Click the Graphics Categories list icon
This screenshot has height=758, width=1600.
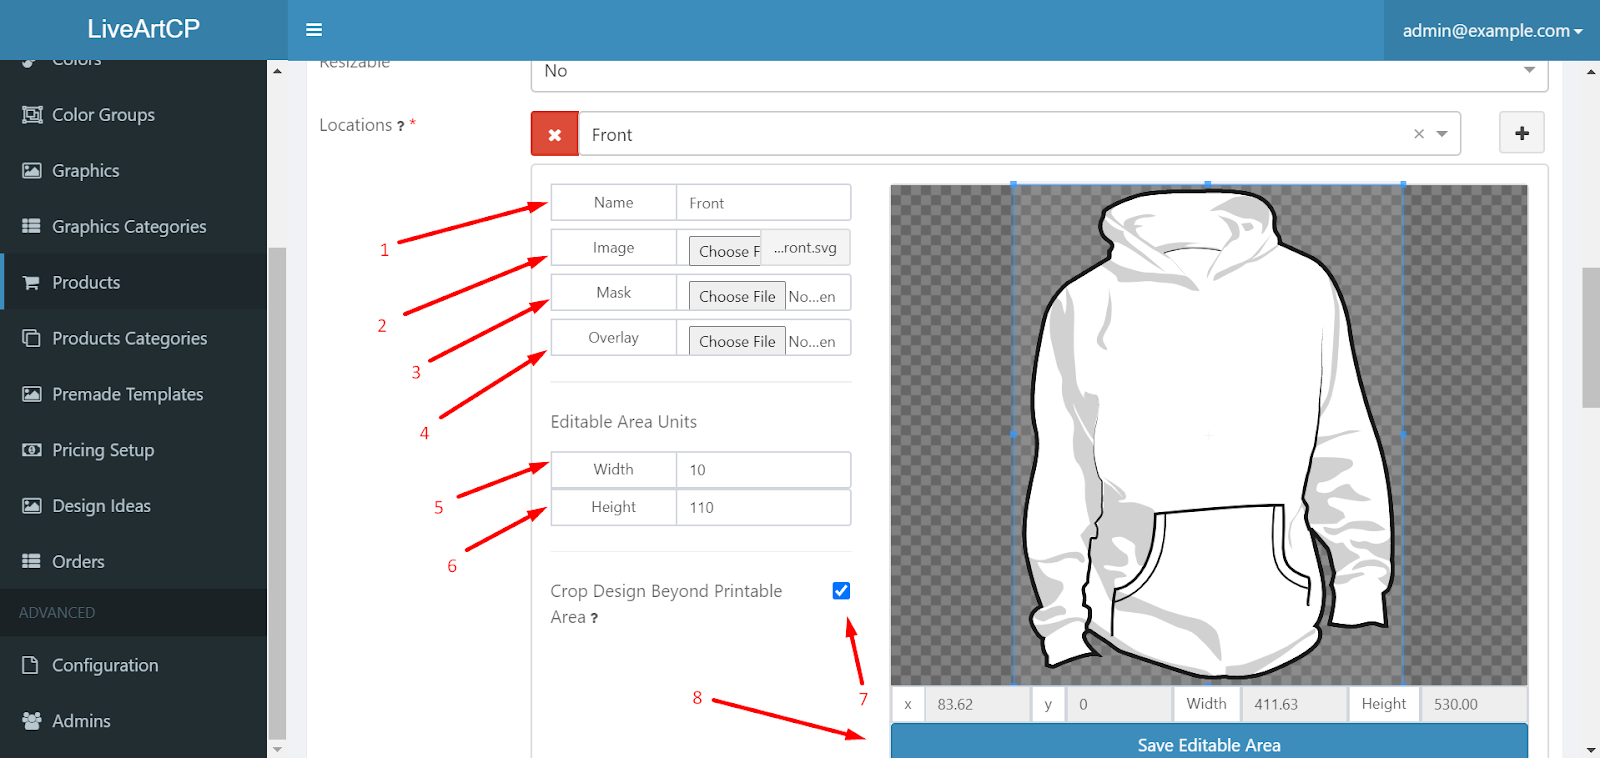pyautogui.click(x=32, y=226)
